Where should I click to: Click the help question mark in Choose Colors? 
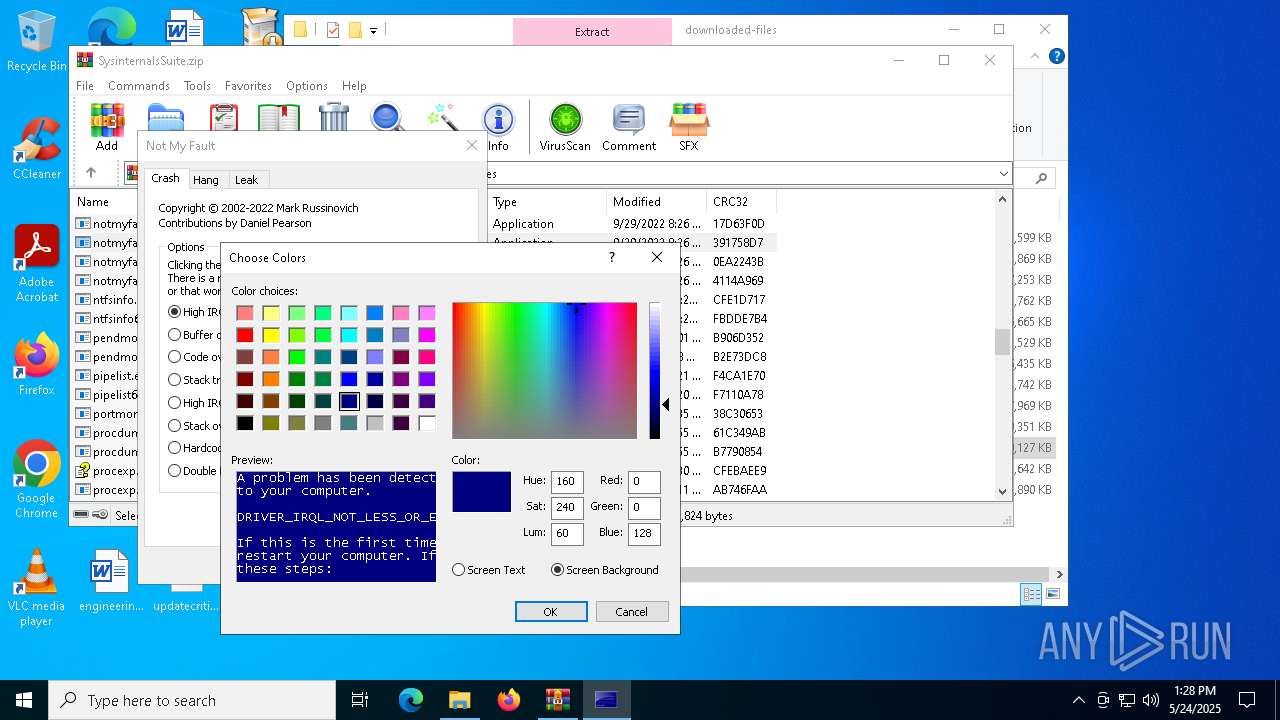coord(612,257)
